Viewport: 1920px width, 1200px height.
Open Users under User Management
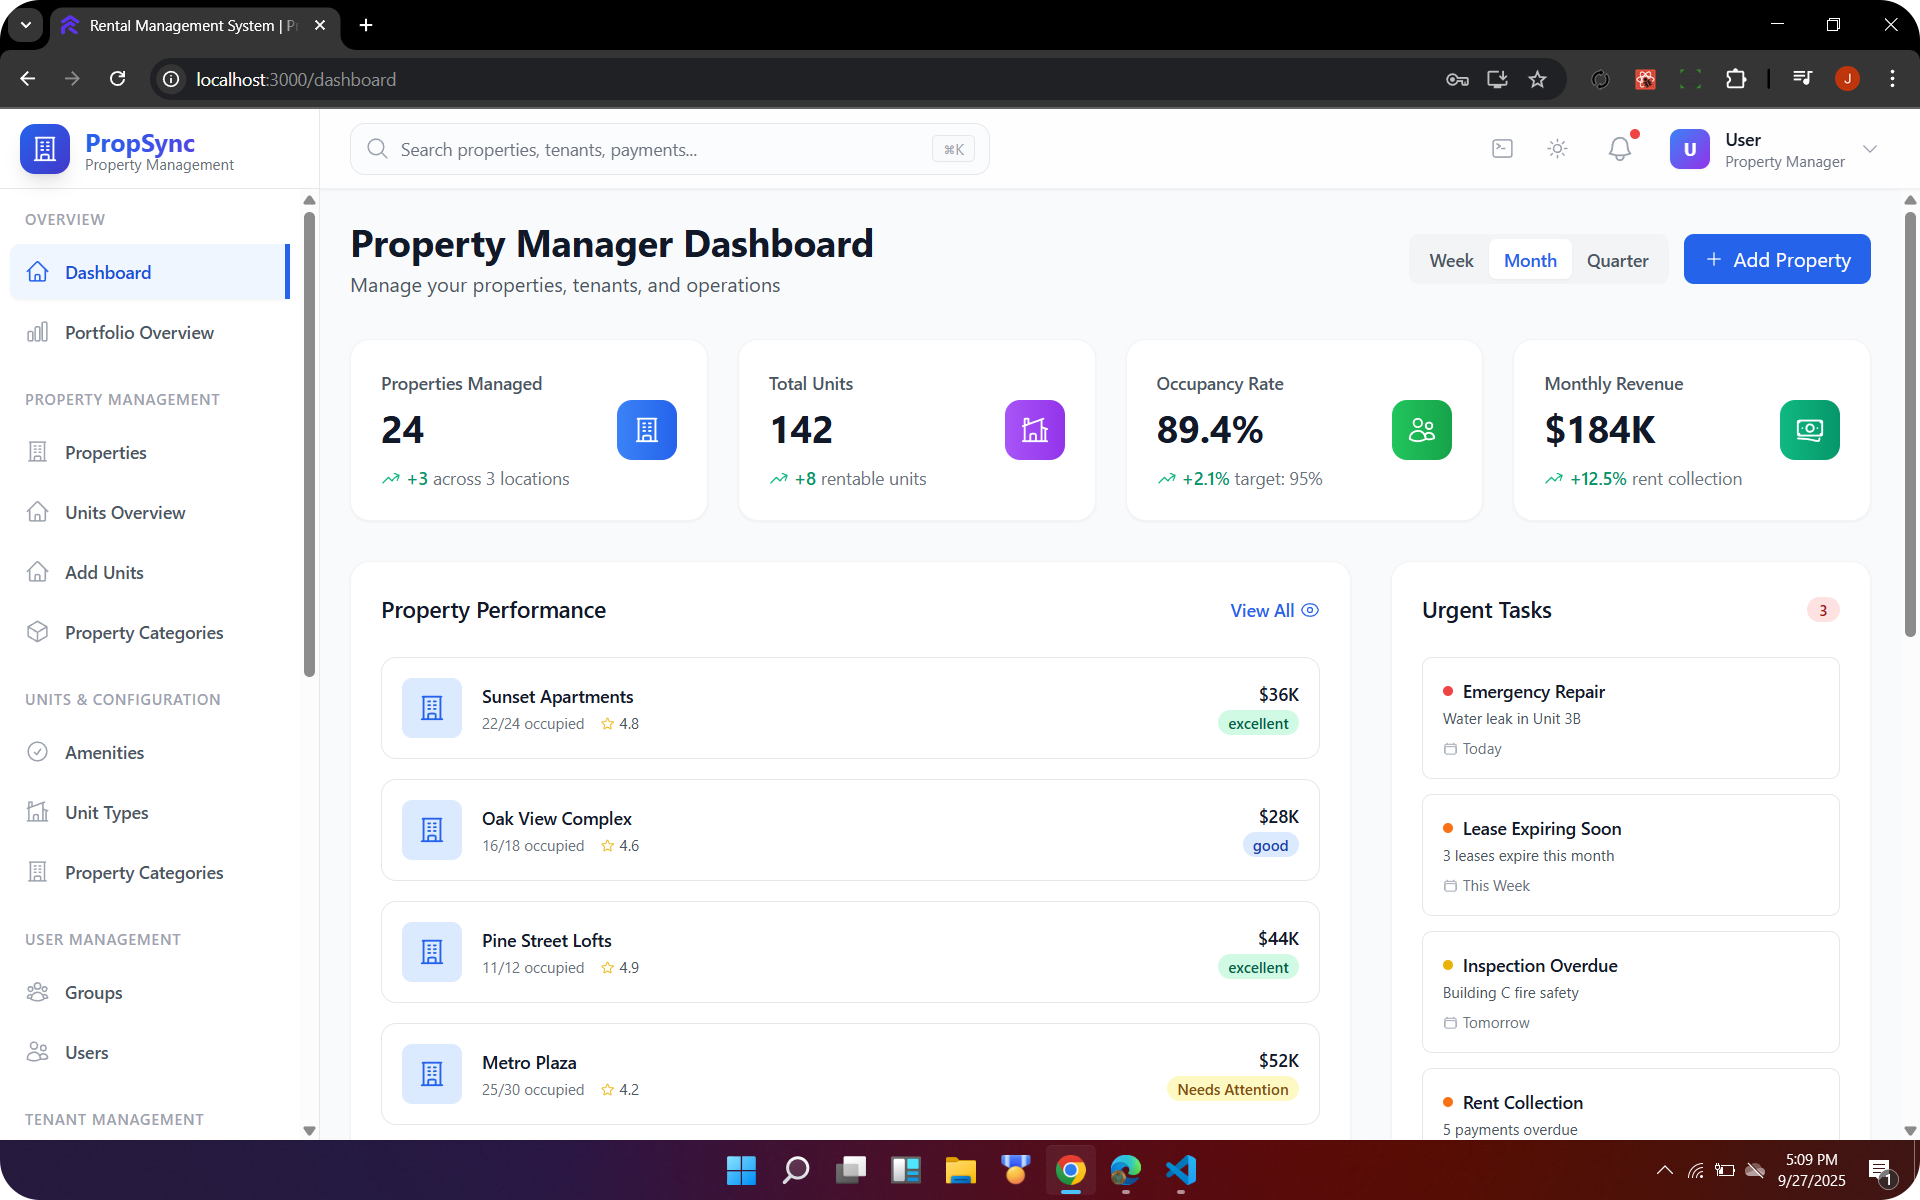pos(150,1052)
